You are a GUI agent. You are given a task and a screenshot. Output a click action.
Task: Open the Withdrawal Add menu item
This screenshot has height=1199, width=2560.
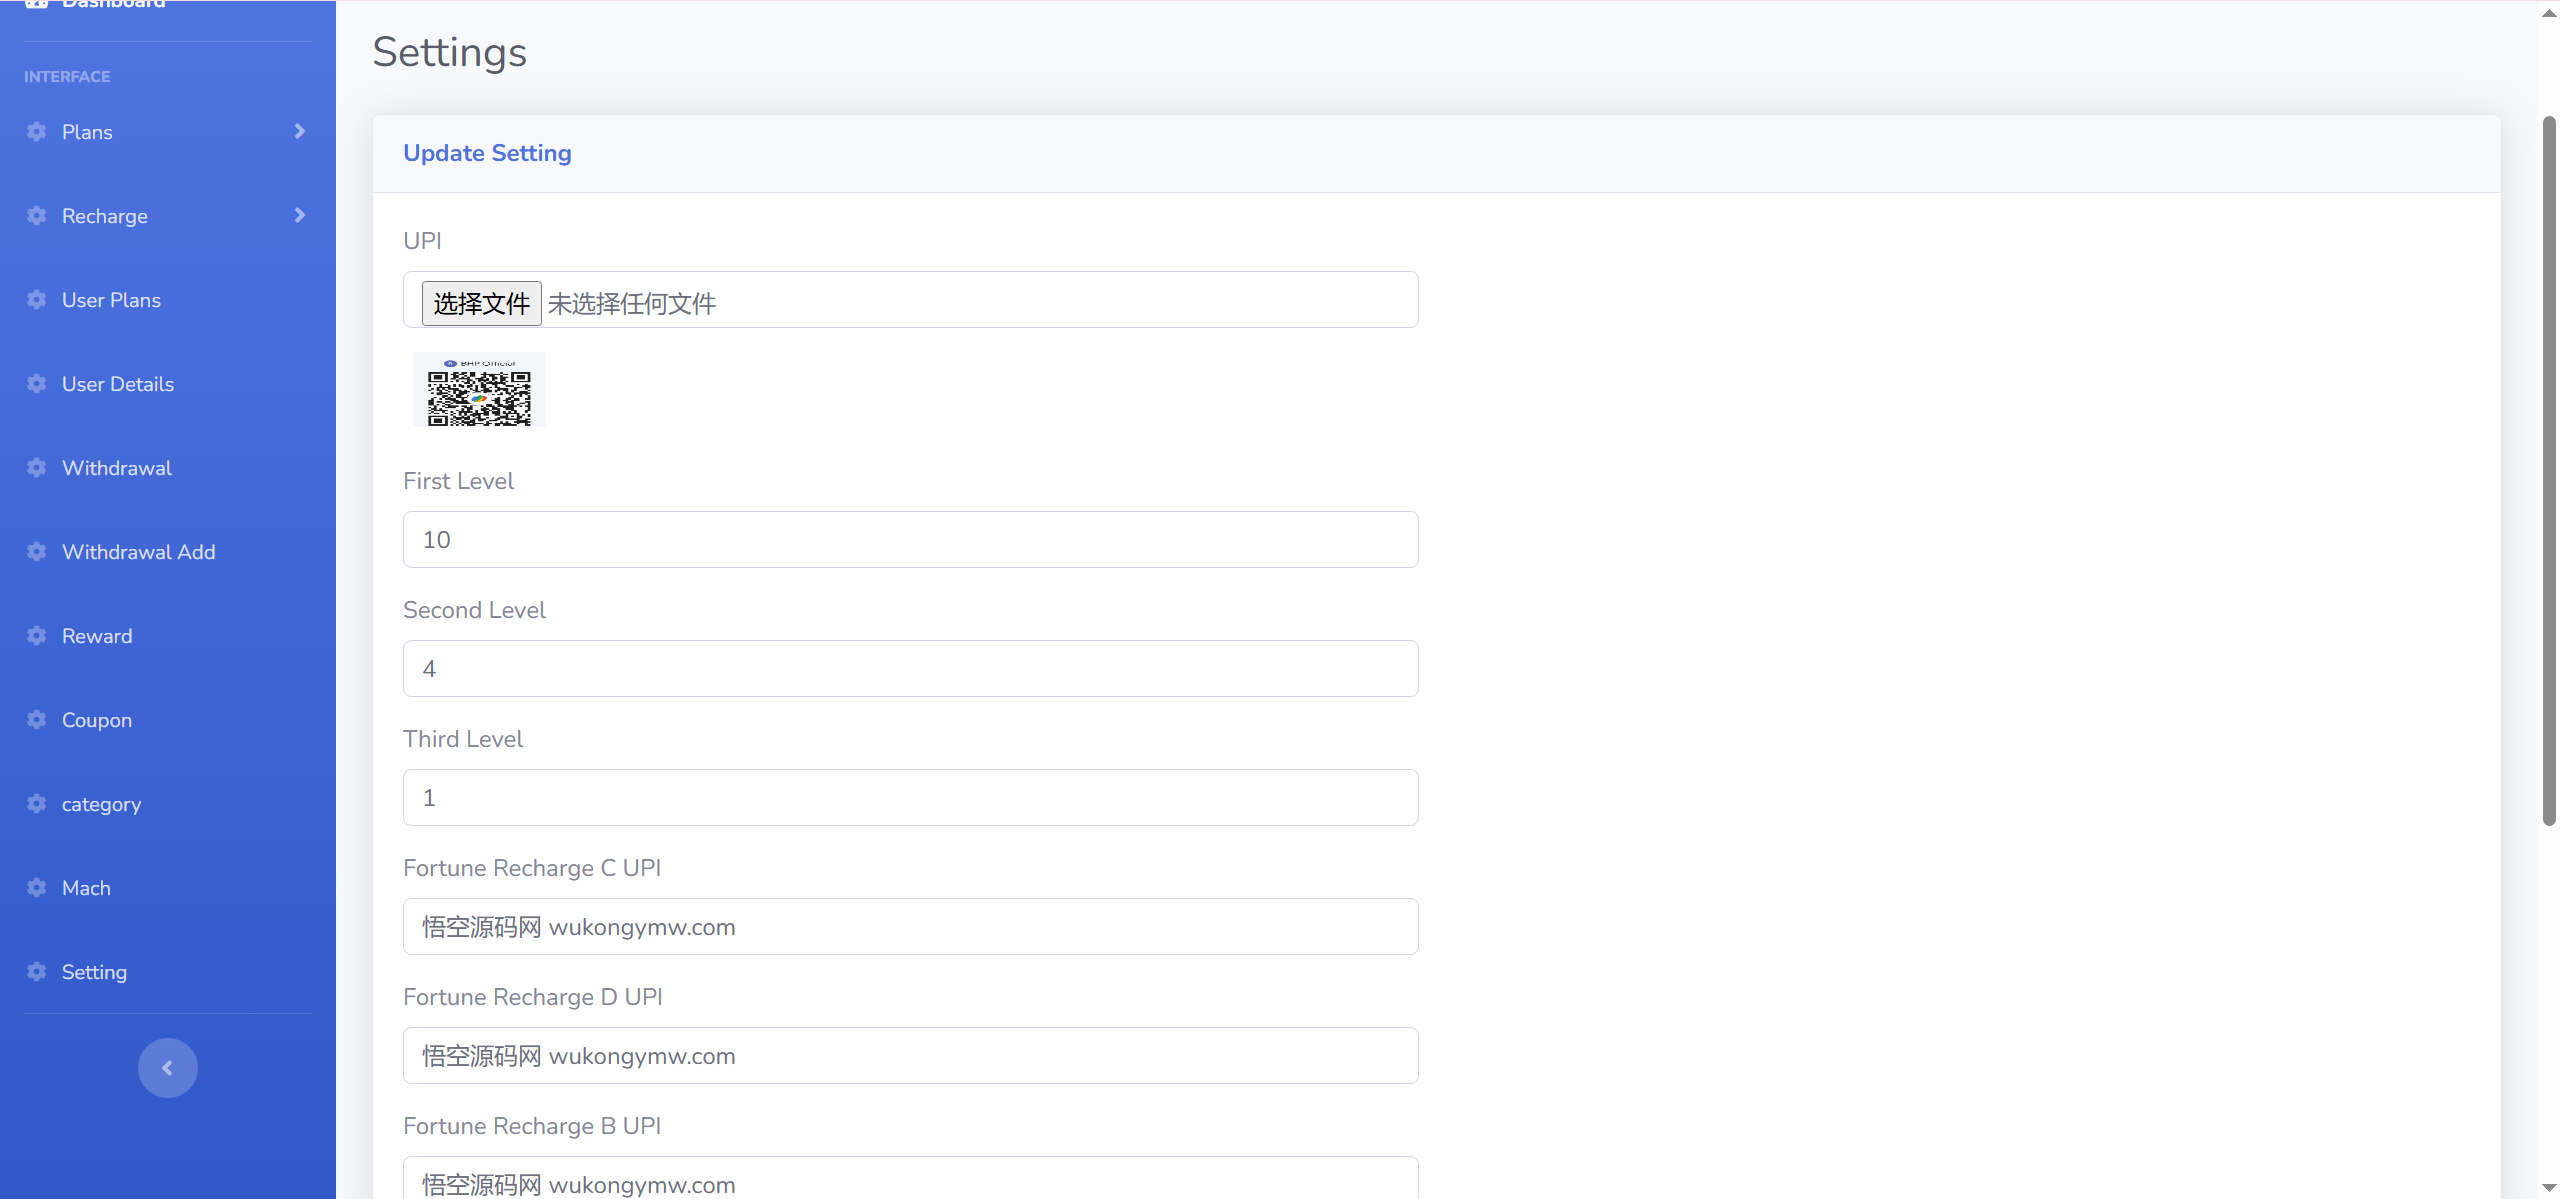138,552
